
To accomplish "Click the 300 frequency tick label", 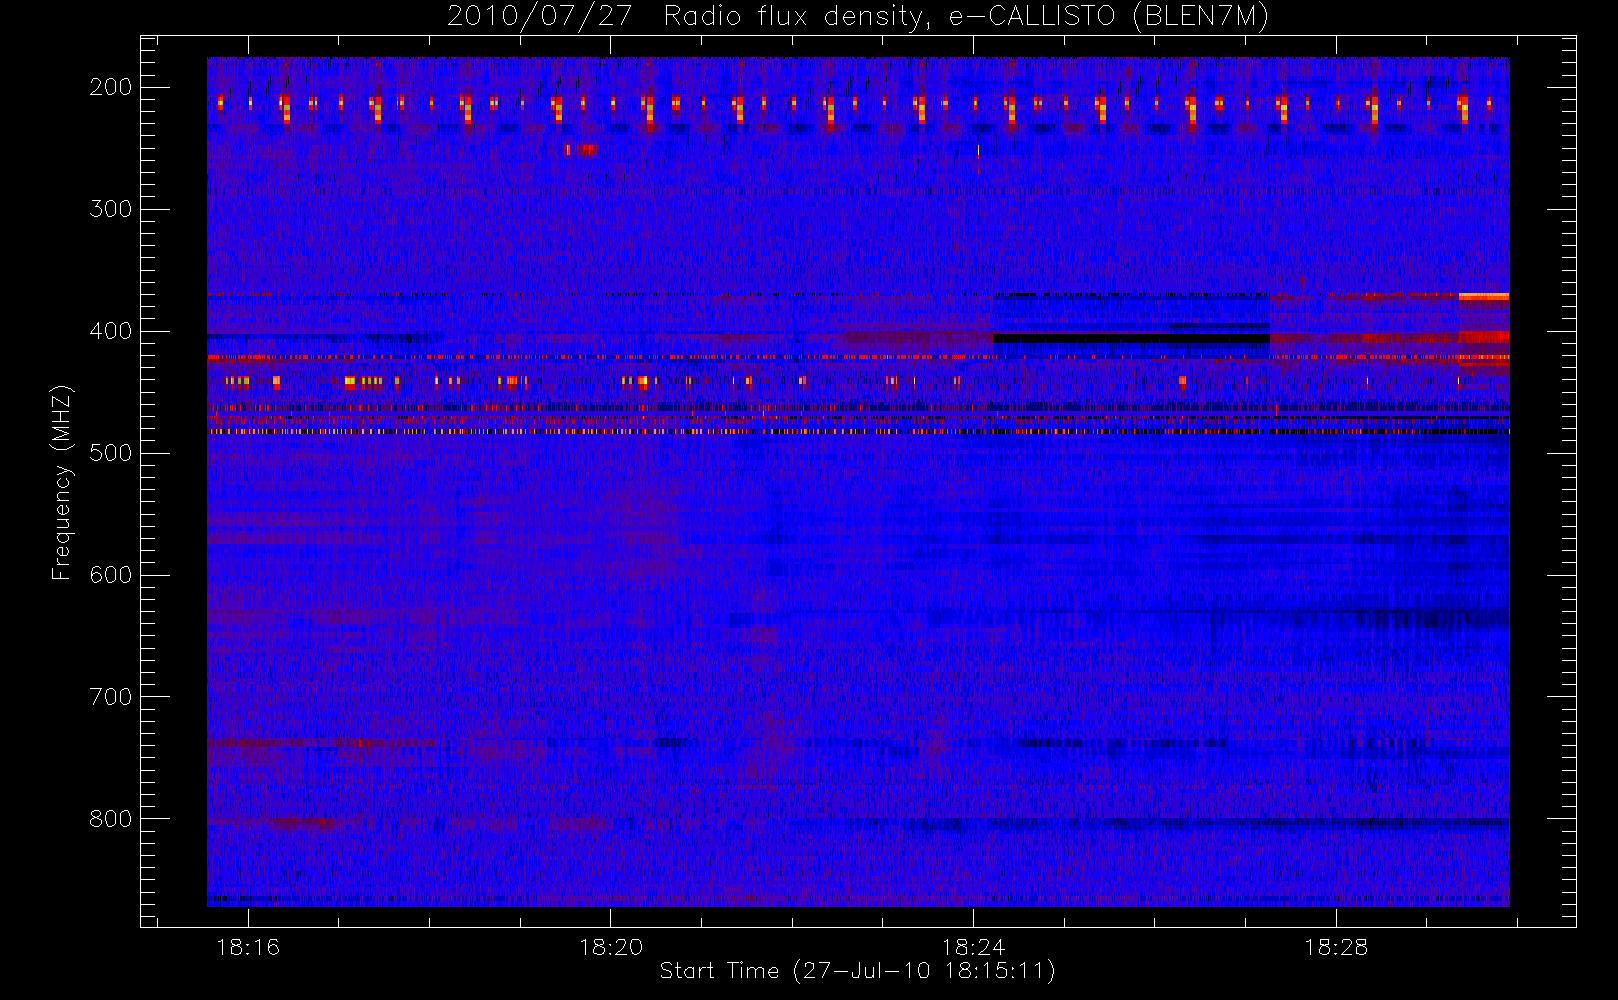I will pos(111,209).
